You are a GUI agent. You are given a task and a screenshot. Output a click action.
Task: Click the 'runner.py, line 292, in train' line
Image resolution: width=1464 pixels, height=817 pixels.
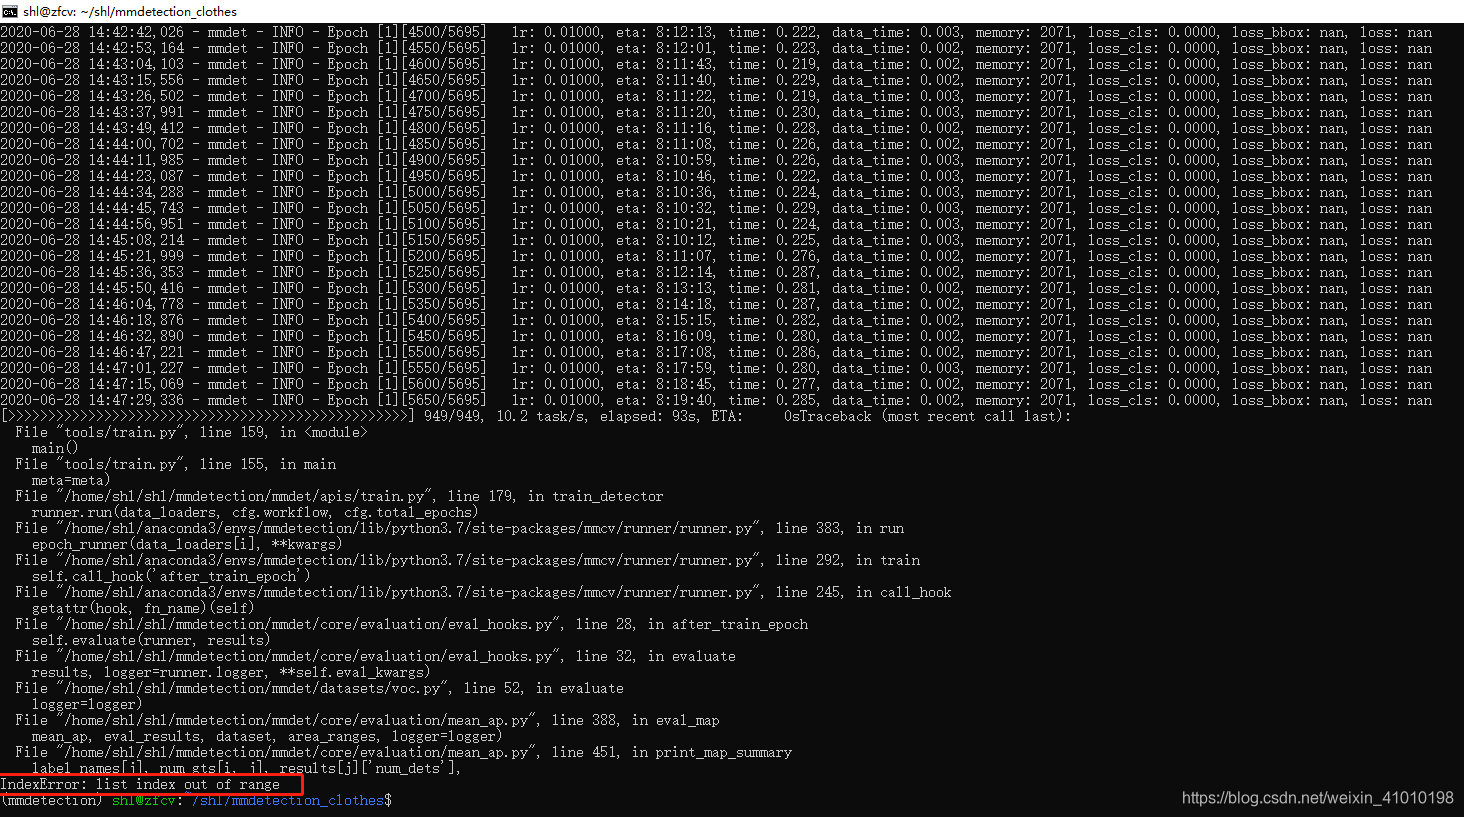(467, 560)
